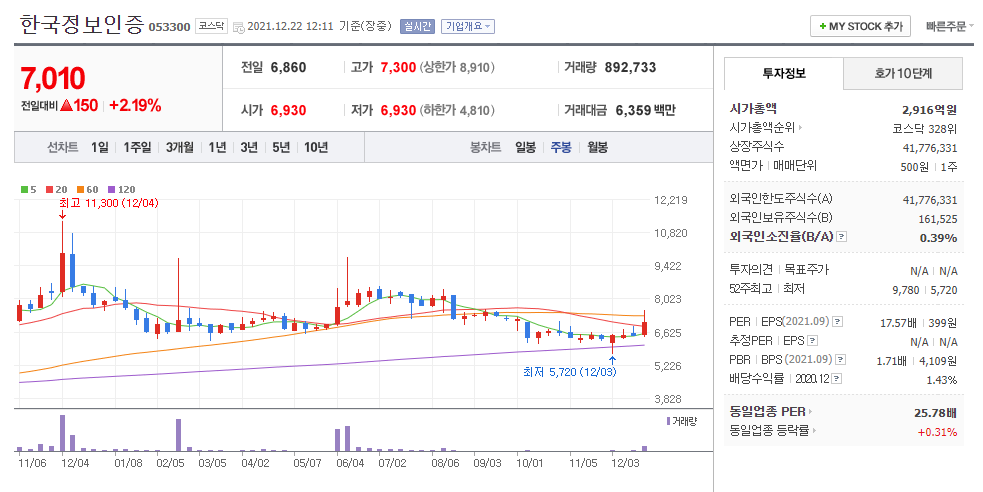Click the red 20 moving average legend

56,189
